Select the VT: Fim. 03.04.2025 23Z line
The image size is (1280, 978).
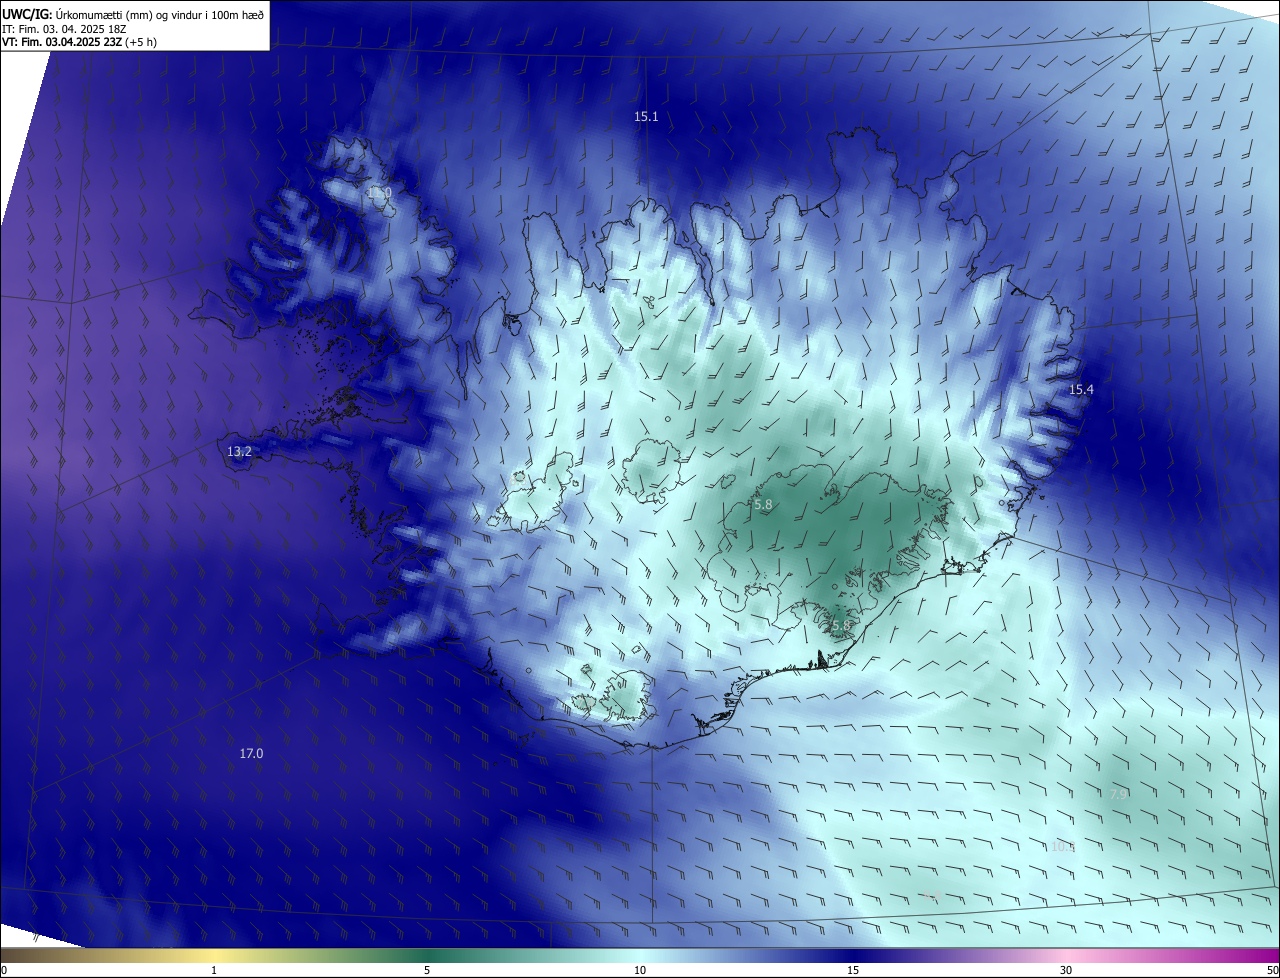pyautogui.click(x=79, y=42)
